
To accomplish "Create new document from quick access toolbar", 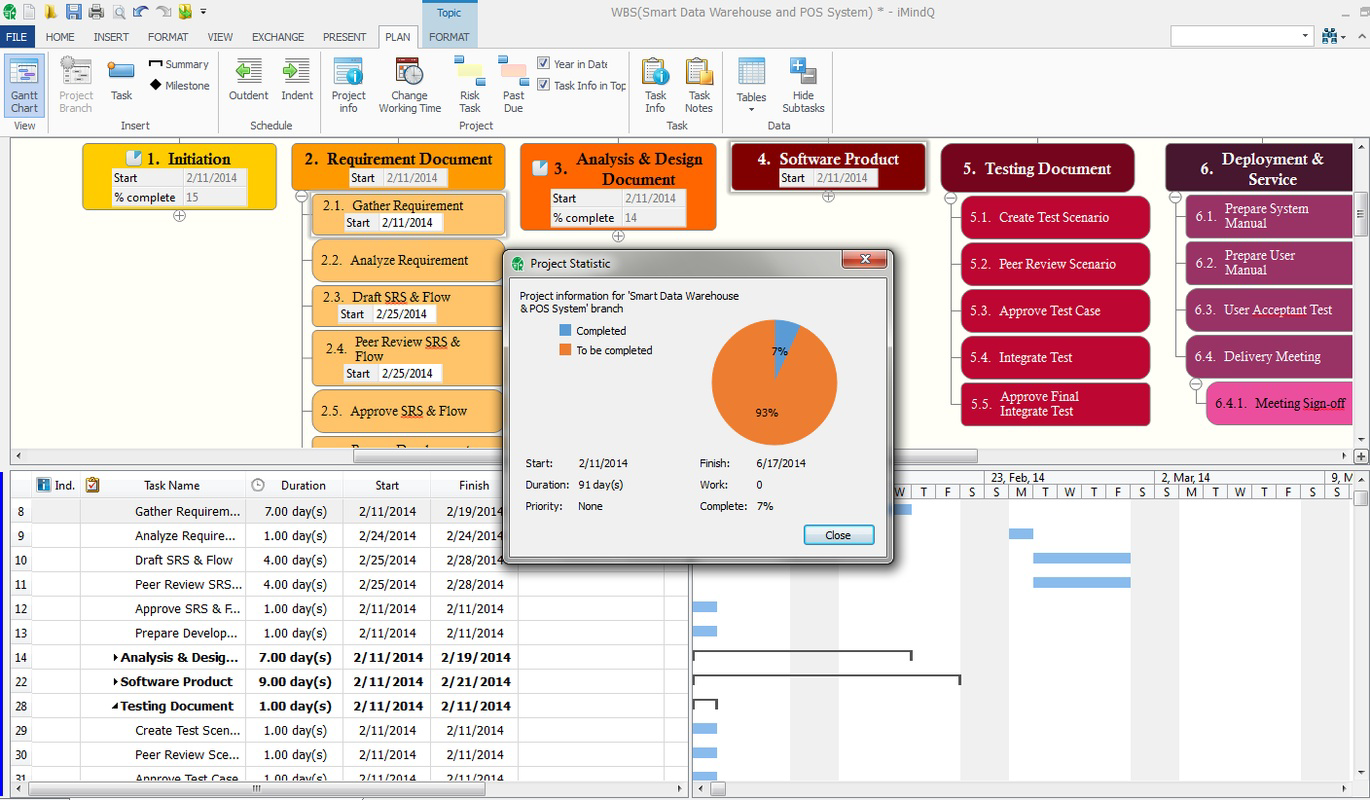I will click(29, 12).
